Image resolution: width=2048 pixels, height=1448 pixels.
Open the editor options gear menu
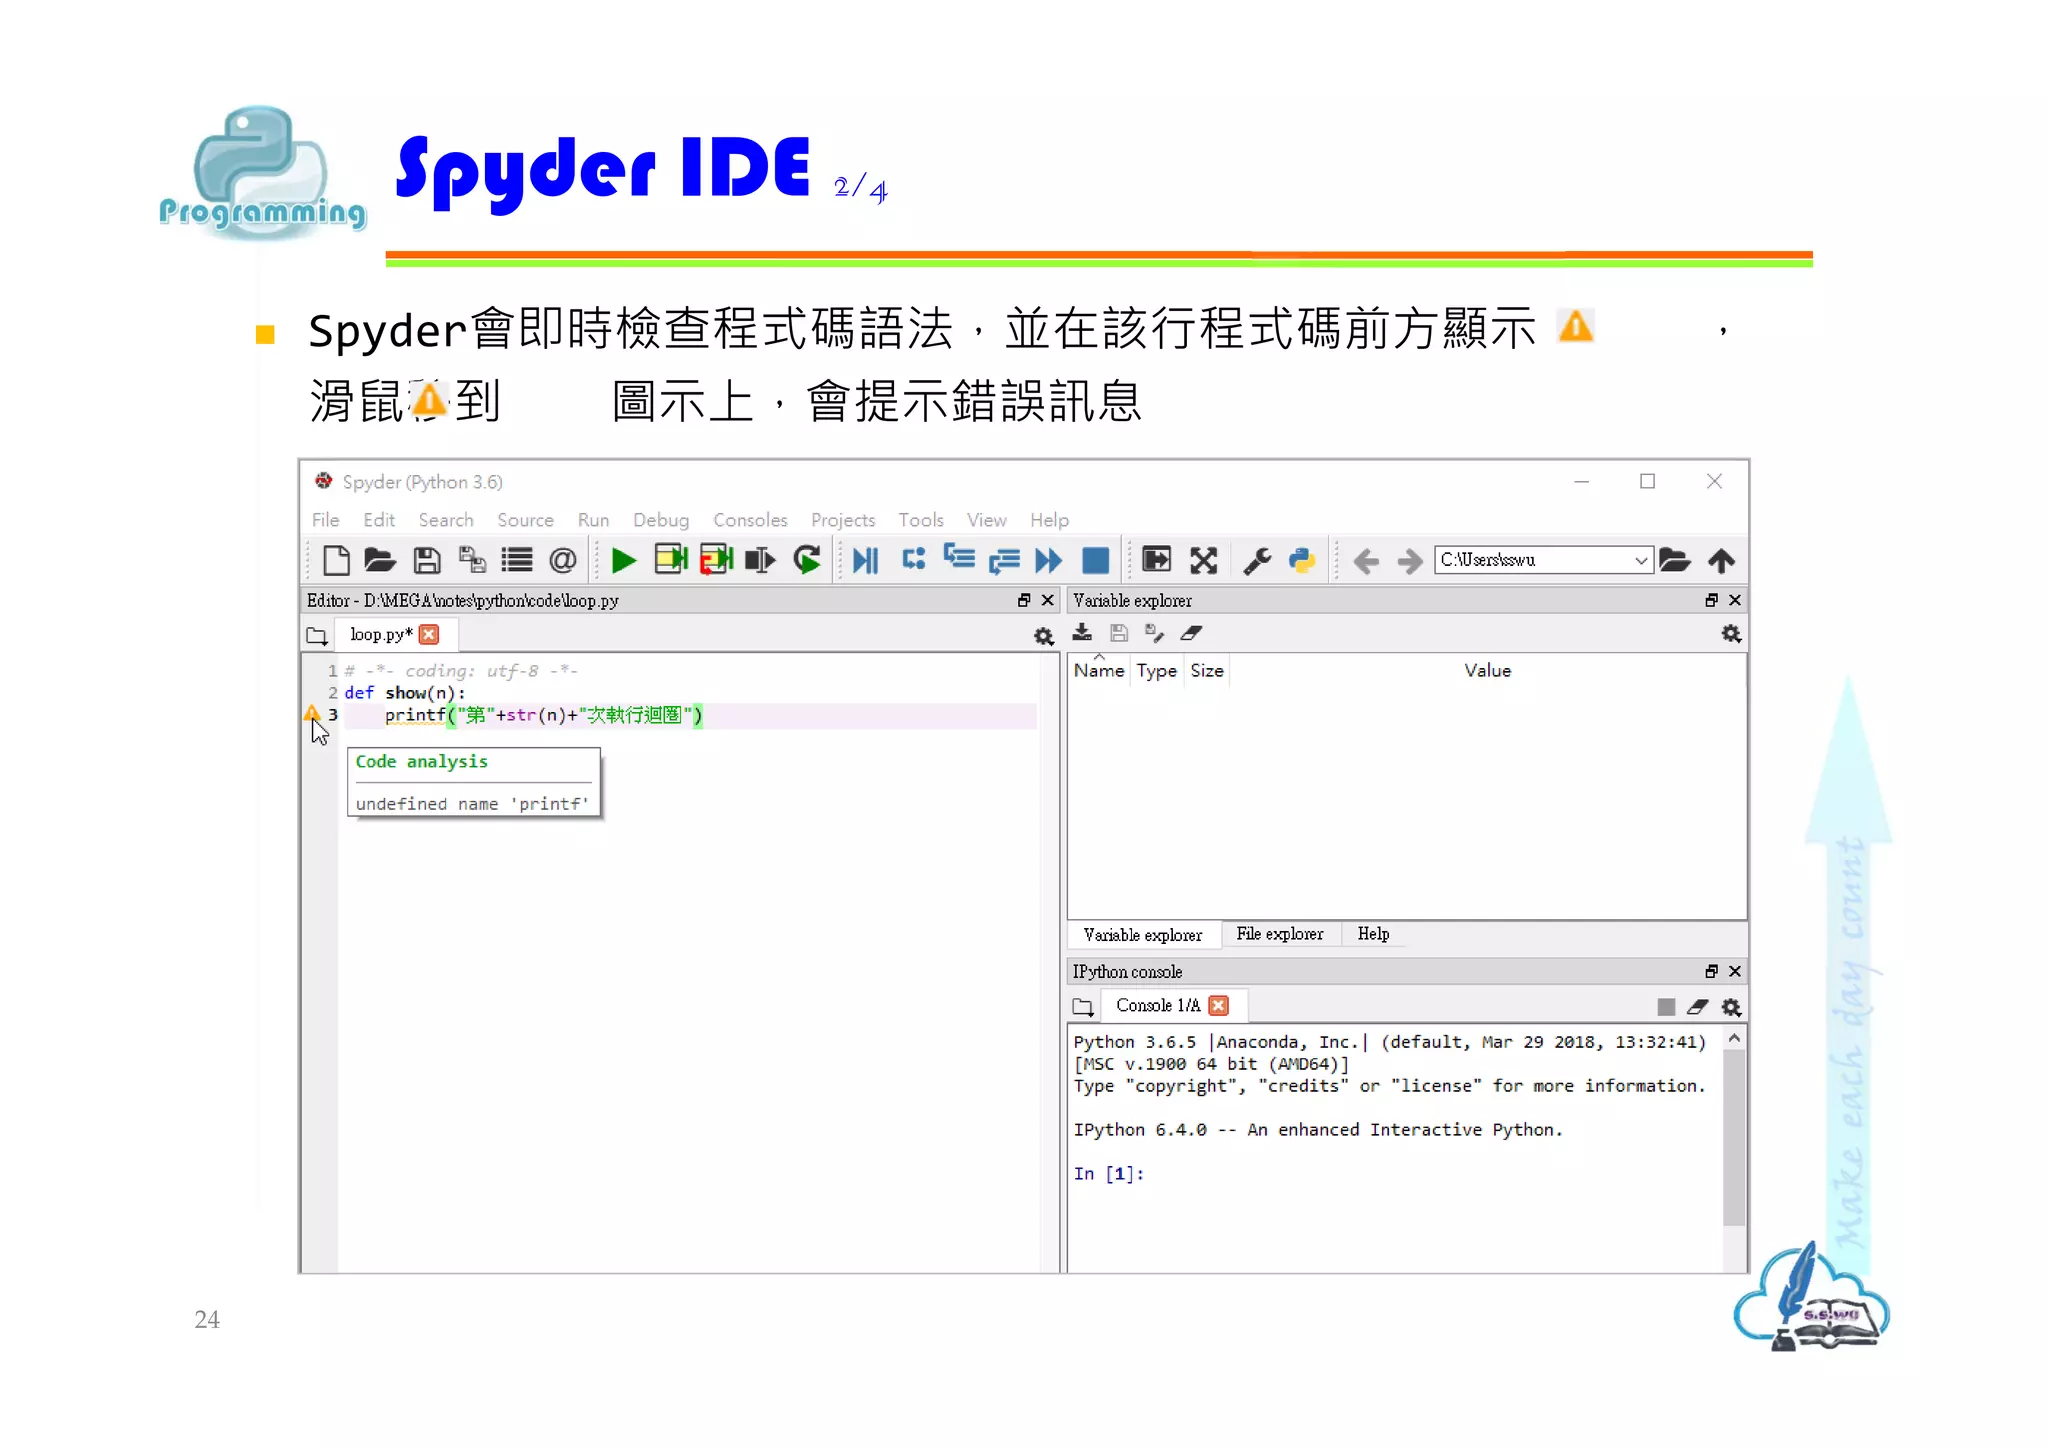1043,636
